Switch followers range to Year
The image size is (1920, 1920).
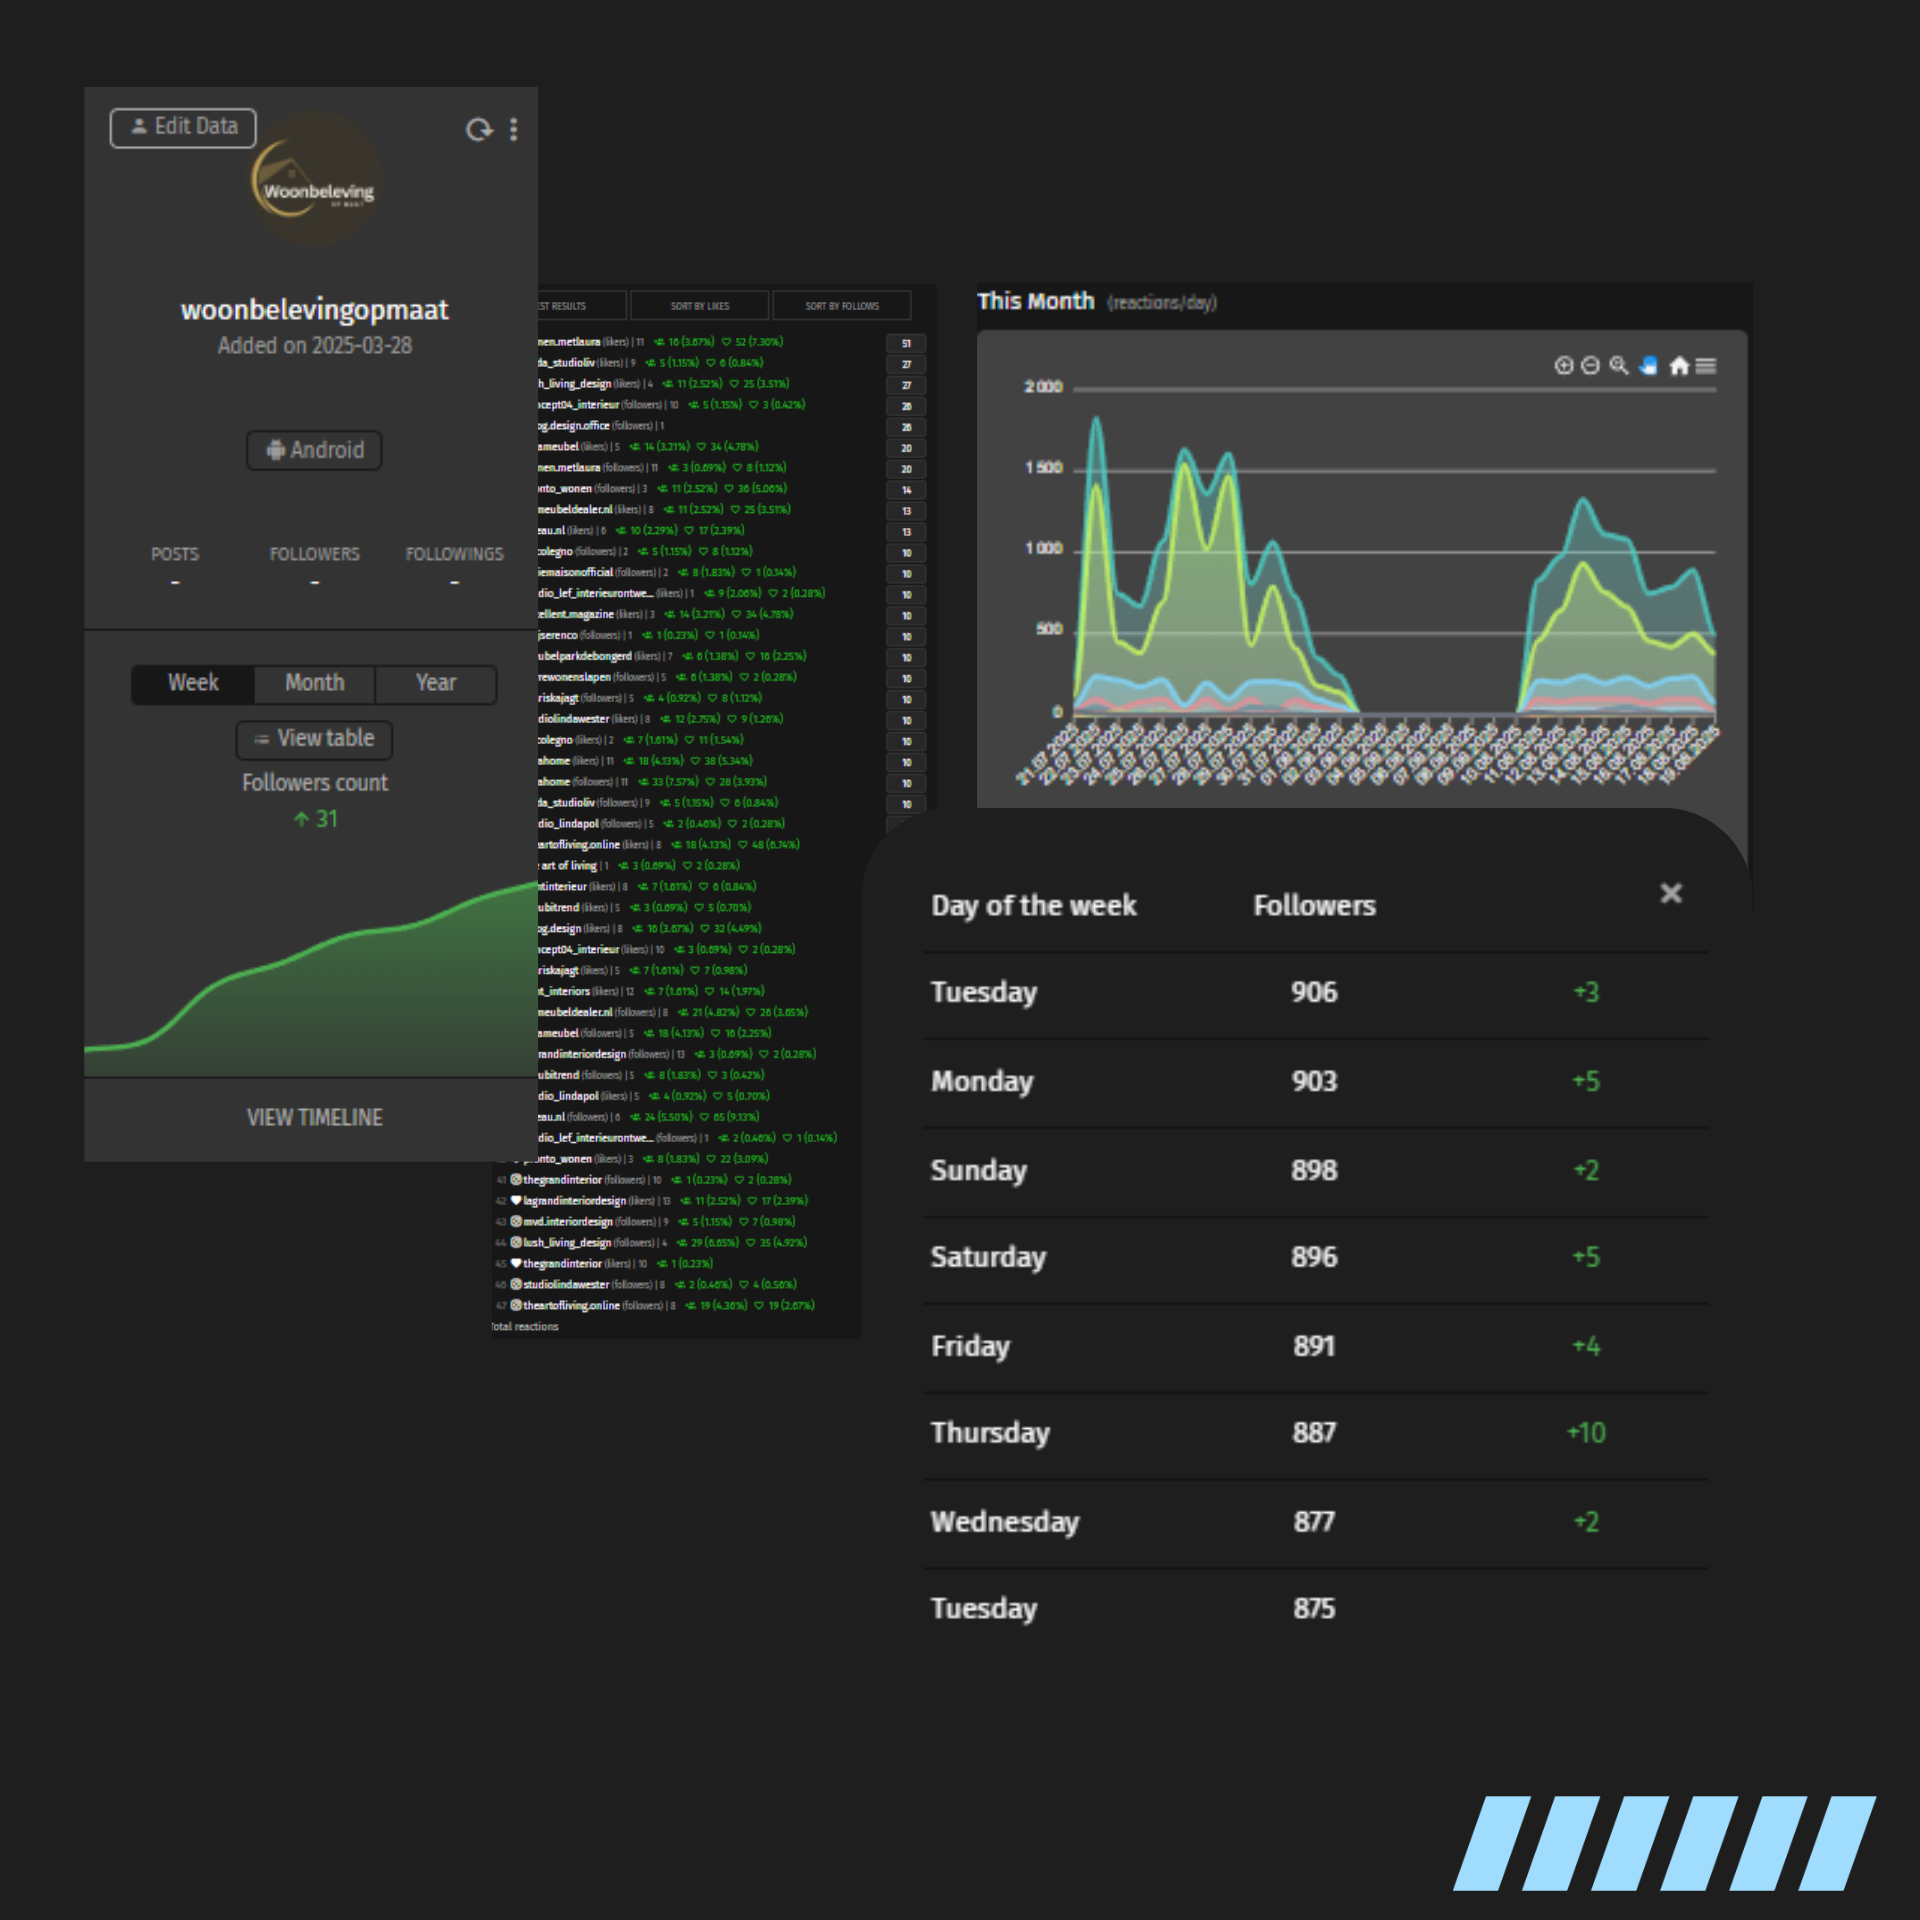click(x=436, y=683)
